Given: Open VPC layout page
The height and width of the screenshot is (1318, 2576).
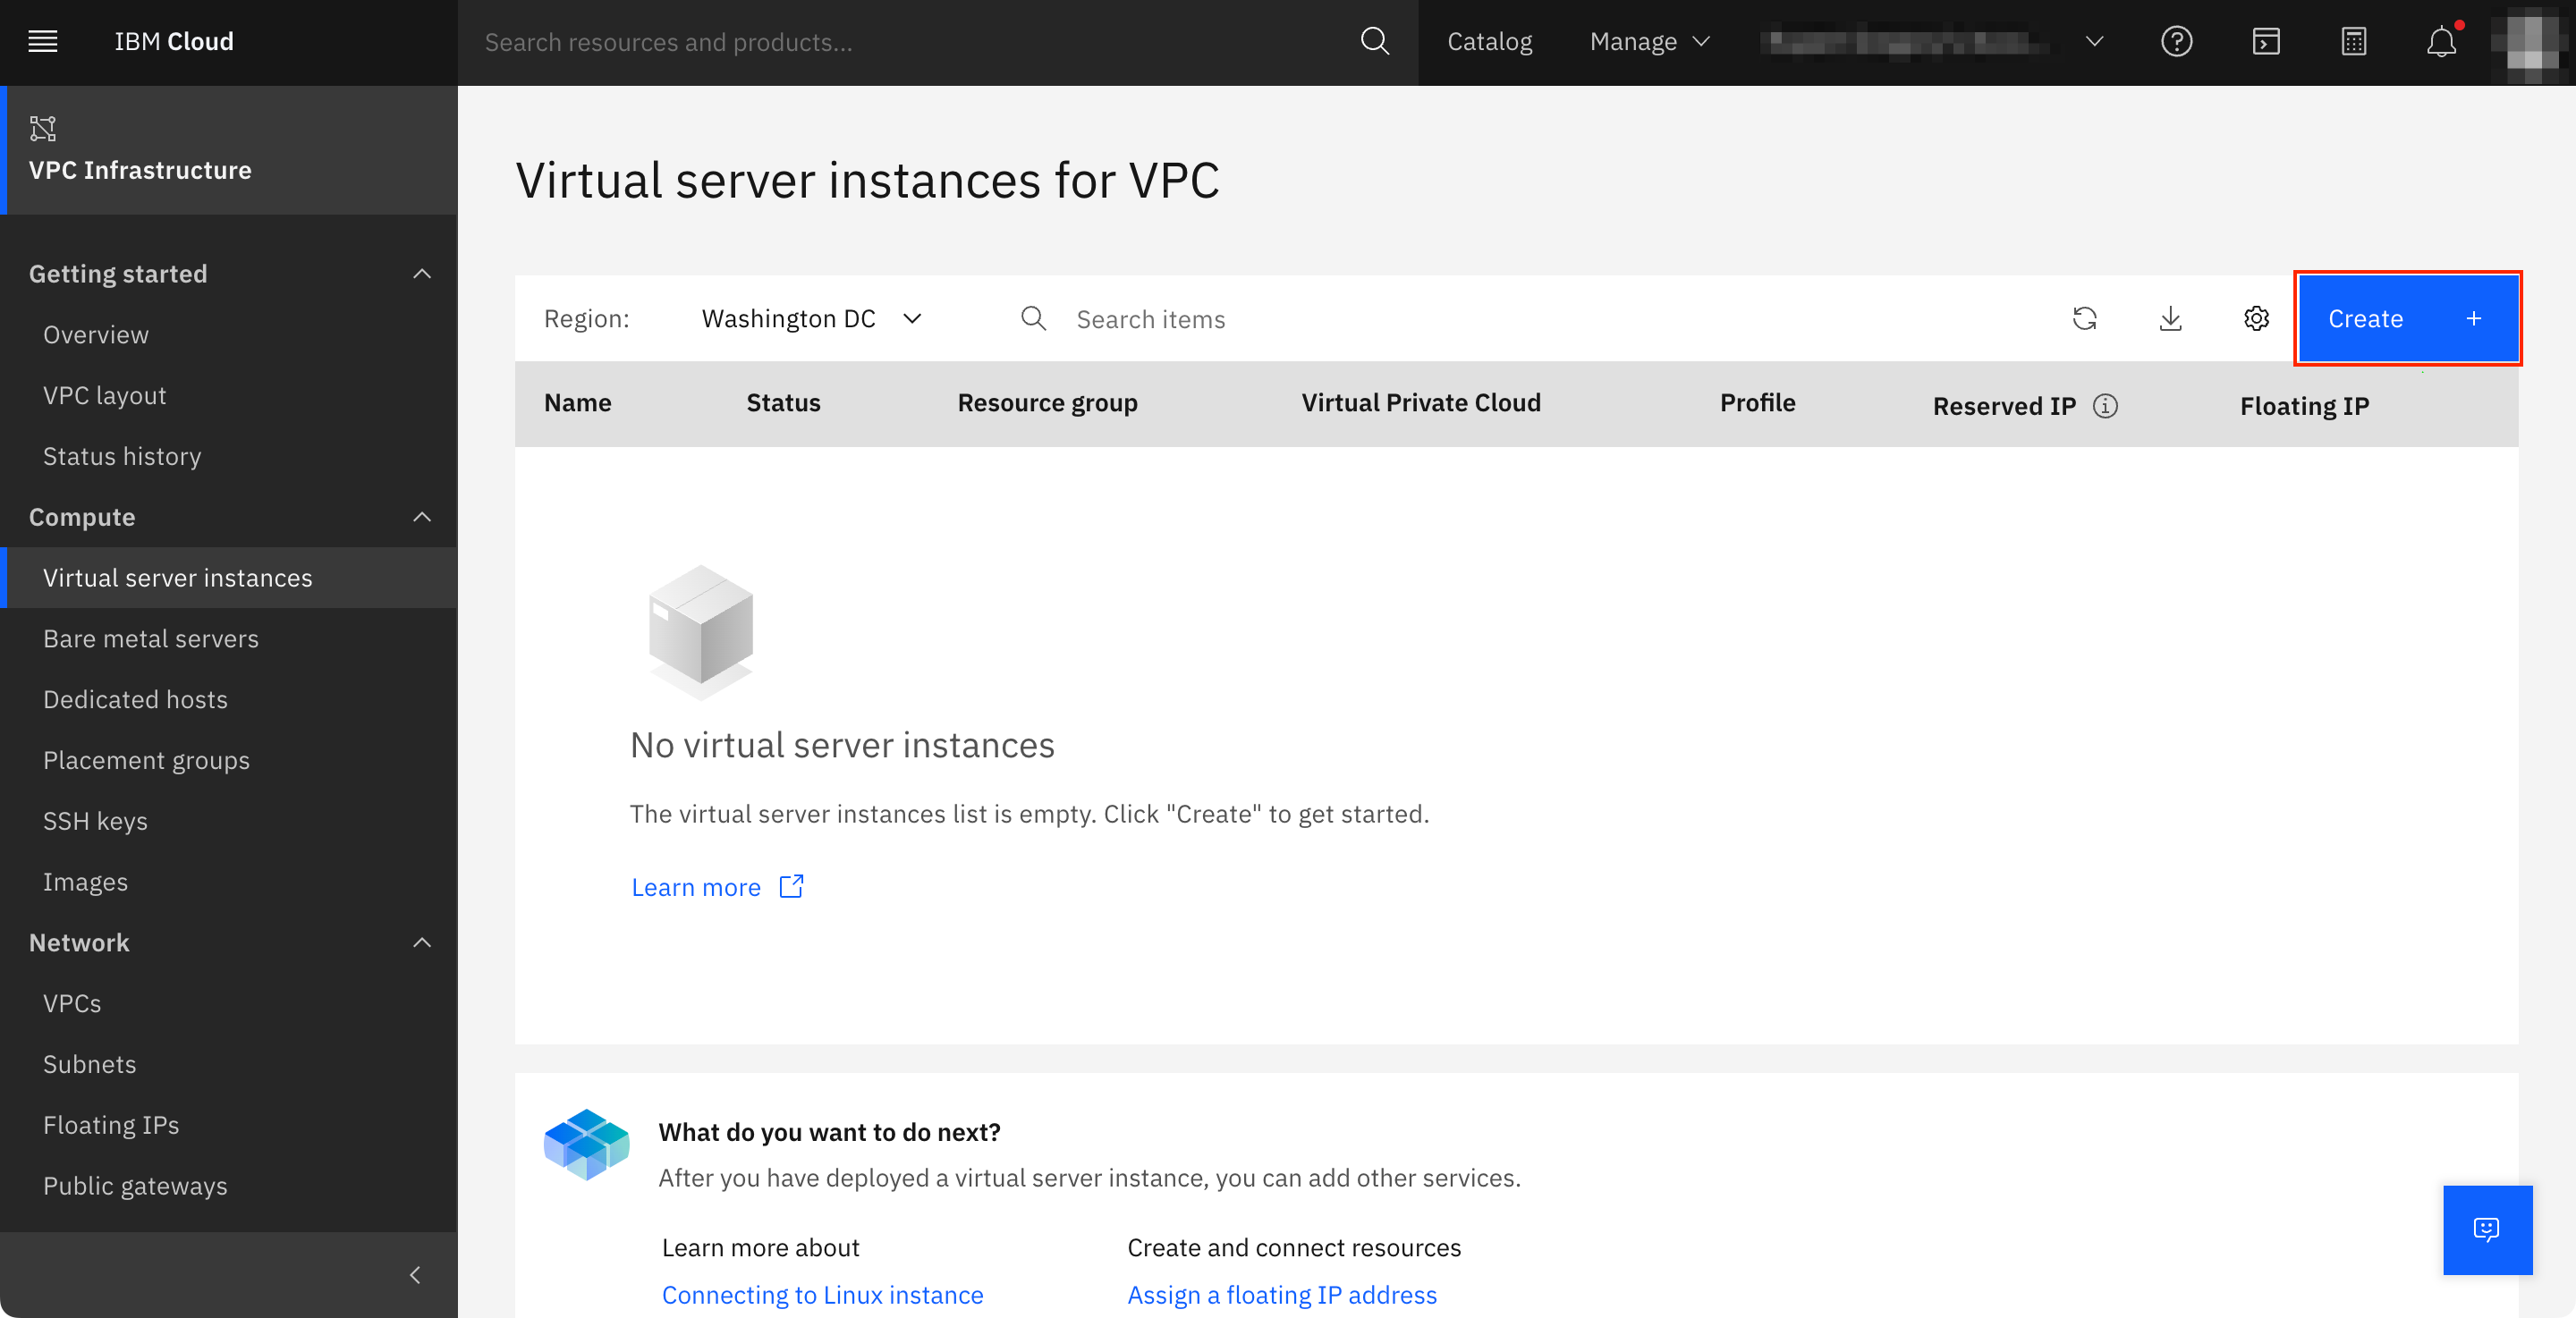Looking at the screenshot, I should pos(105,396).
